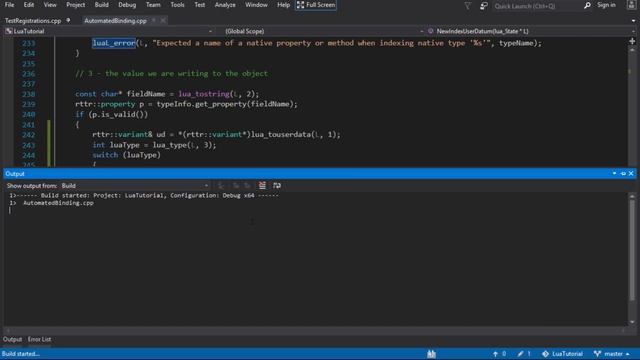
Task: Open the Project menu
Action: [76, 5]
